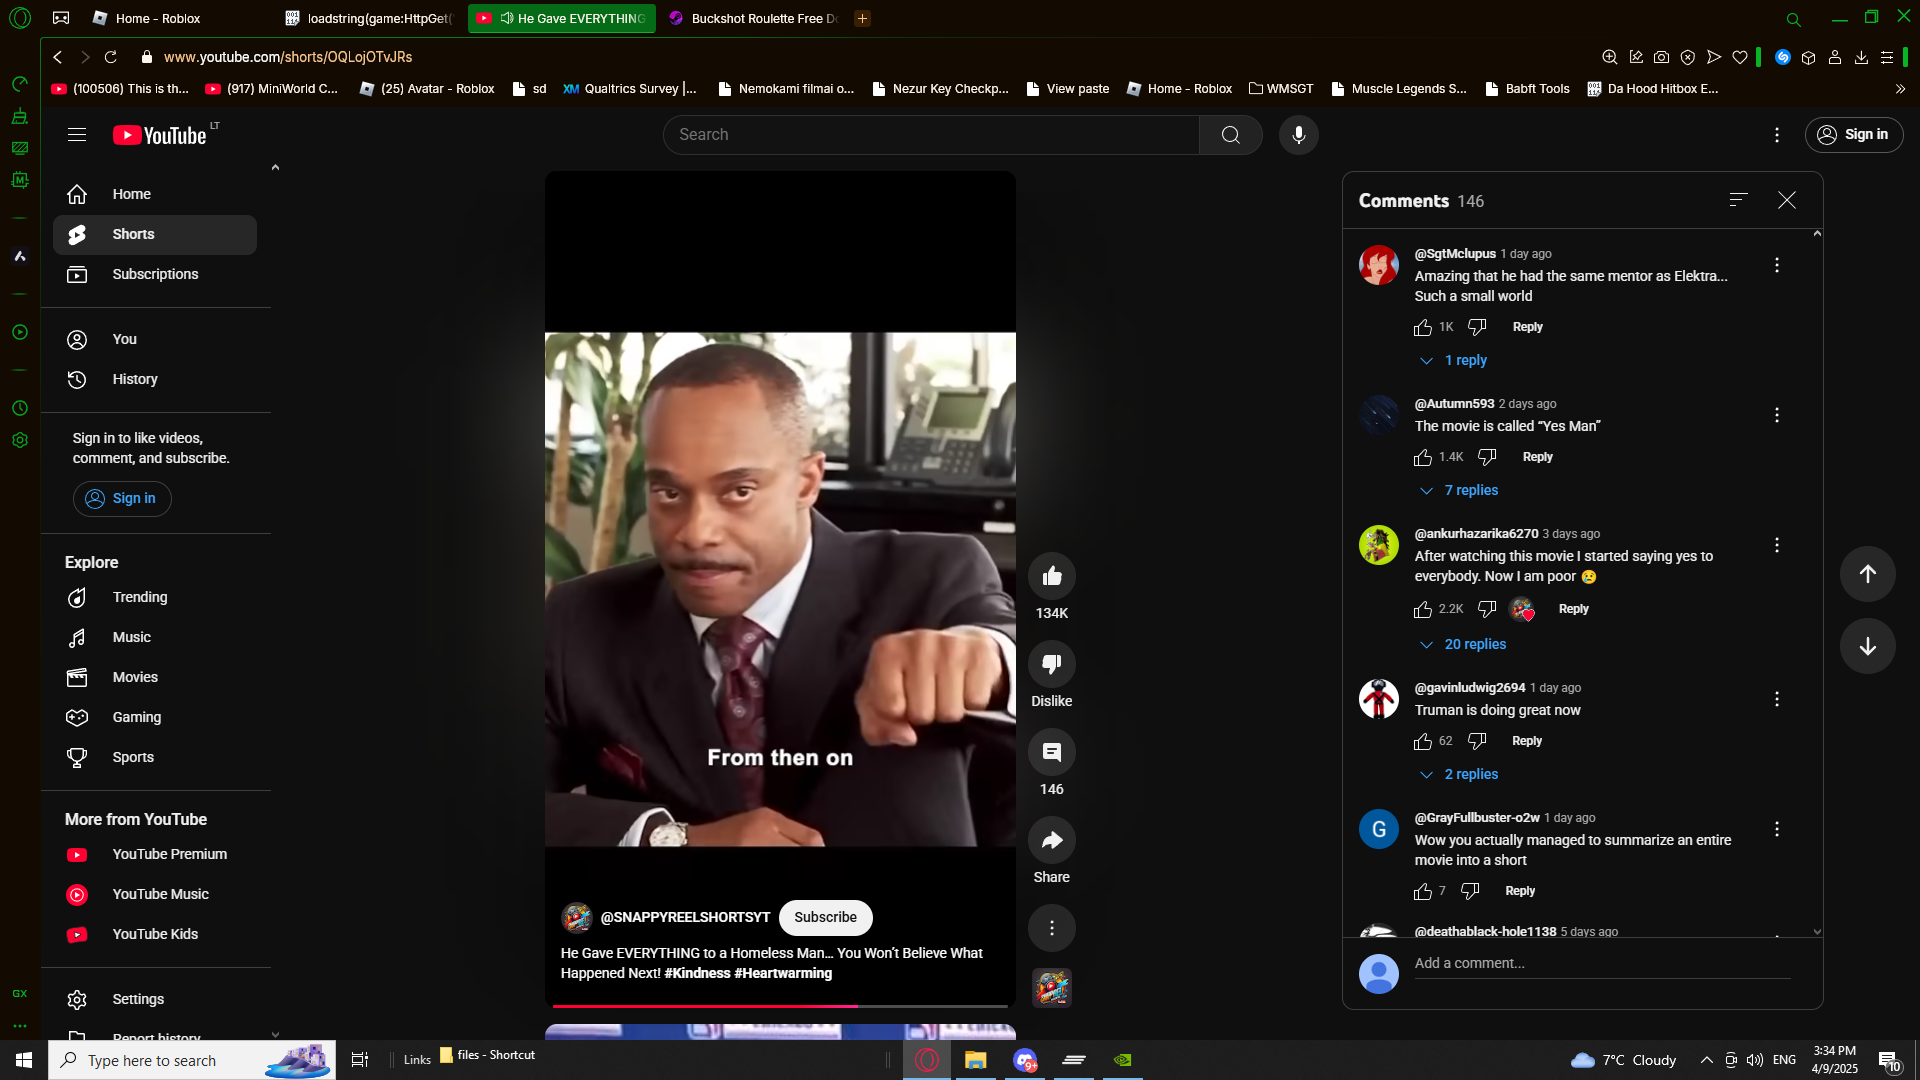Expand 2 replies under Truman comment

[x=1459, y=774]
